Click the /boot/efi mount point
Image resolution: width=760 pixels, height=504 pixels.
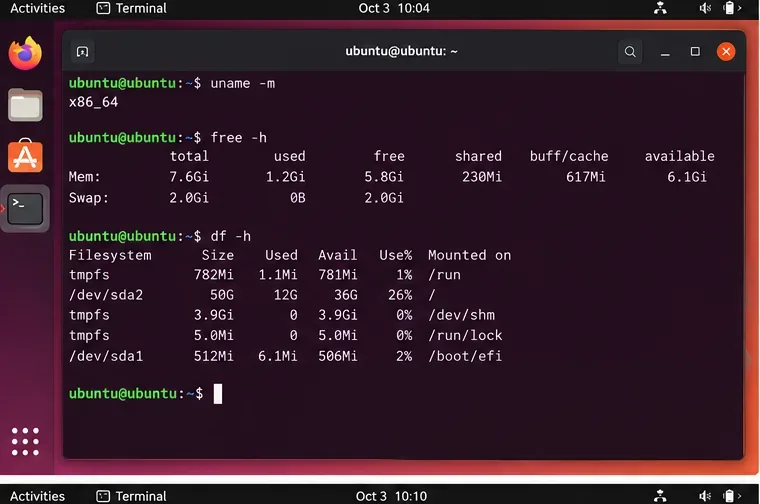pos(465,356)
